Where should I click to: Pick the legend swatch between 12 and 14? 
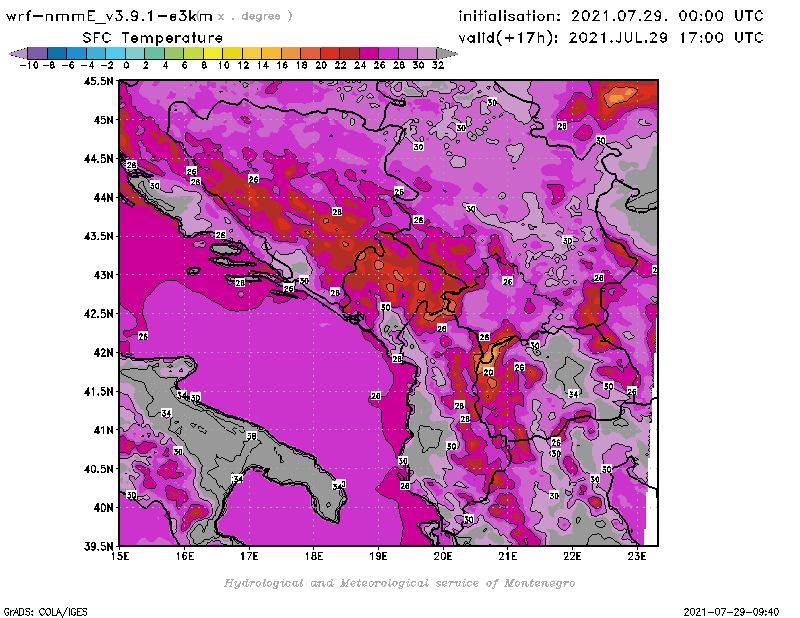coord(252,53)
